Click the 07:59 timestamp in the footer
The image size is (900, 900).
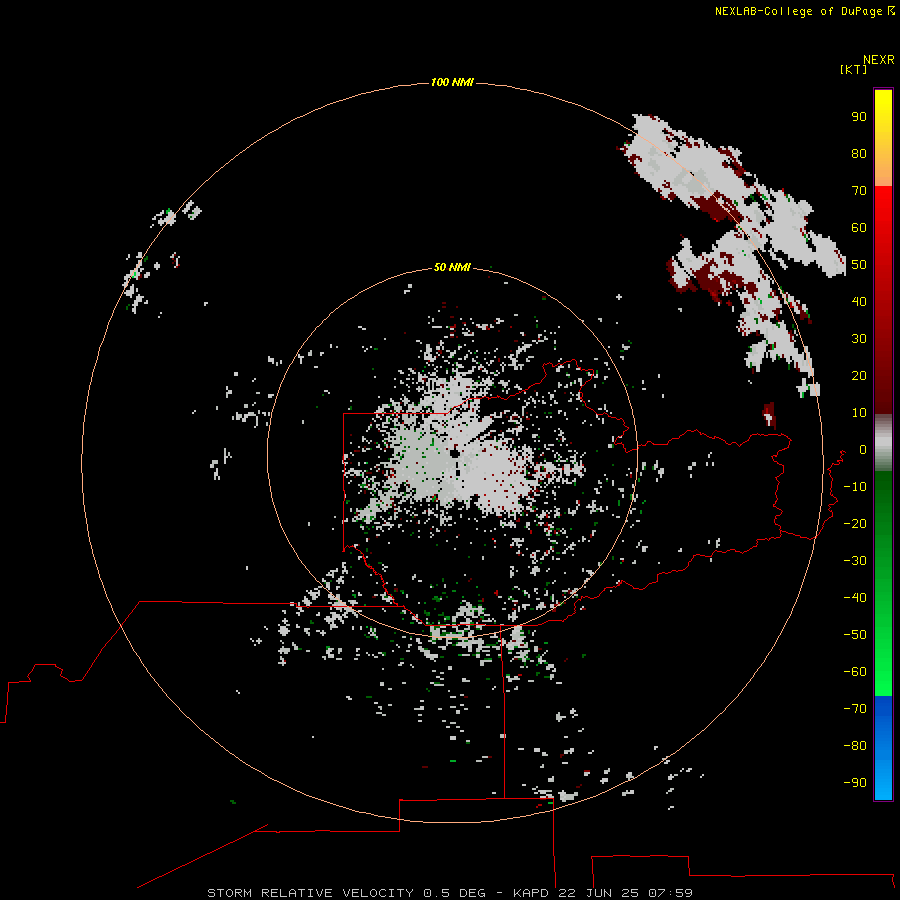[x=670, y=893]
